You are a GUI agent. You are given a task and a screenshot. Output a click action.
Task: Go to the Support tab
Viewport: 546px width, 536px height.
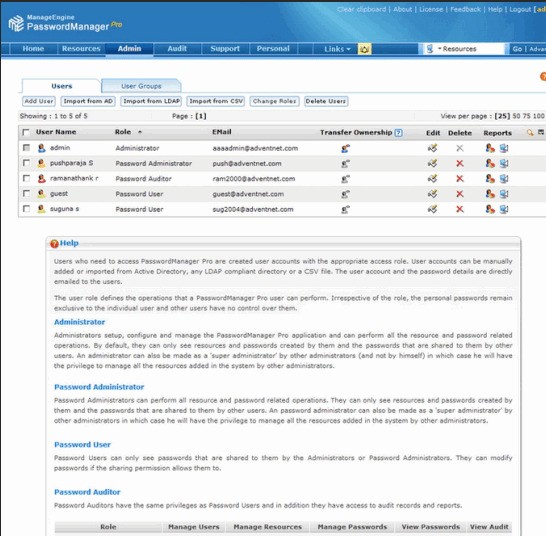(x=225, y=49)
